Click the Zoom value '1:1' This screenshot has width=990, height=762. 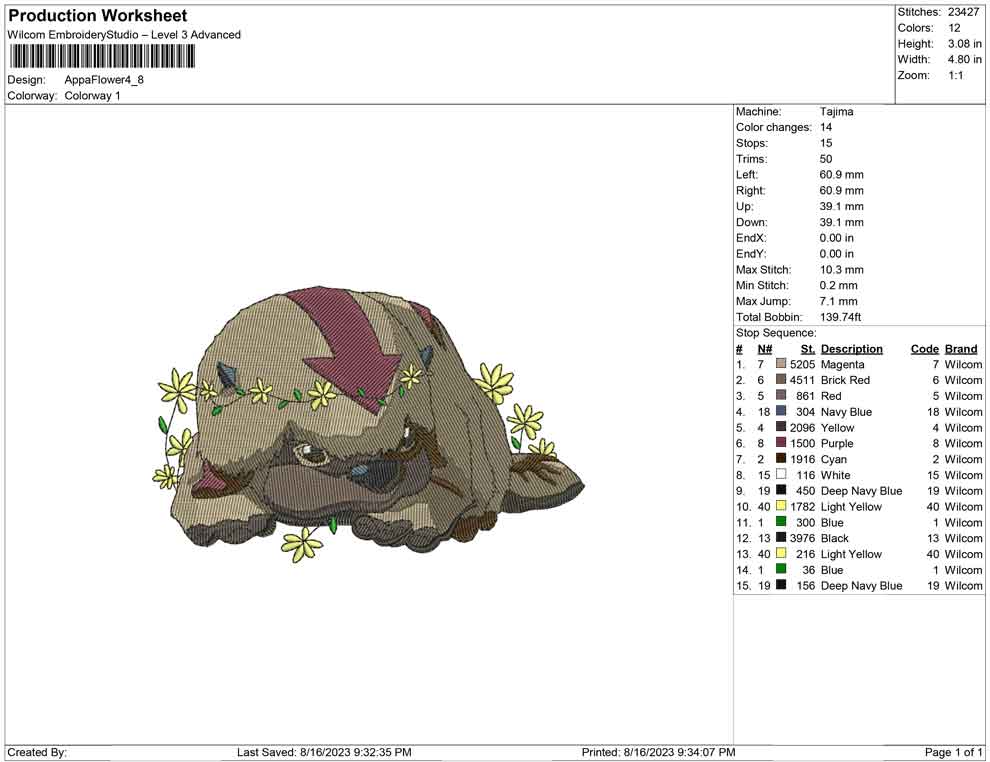tap(955, 75)
